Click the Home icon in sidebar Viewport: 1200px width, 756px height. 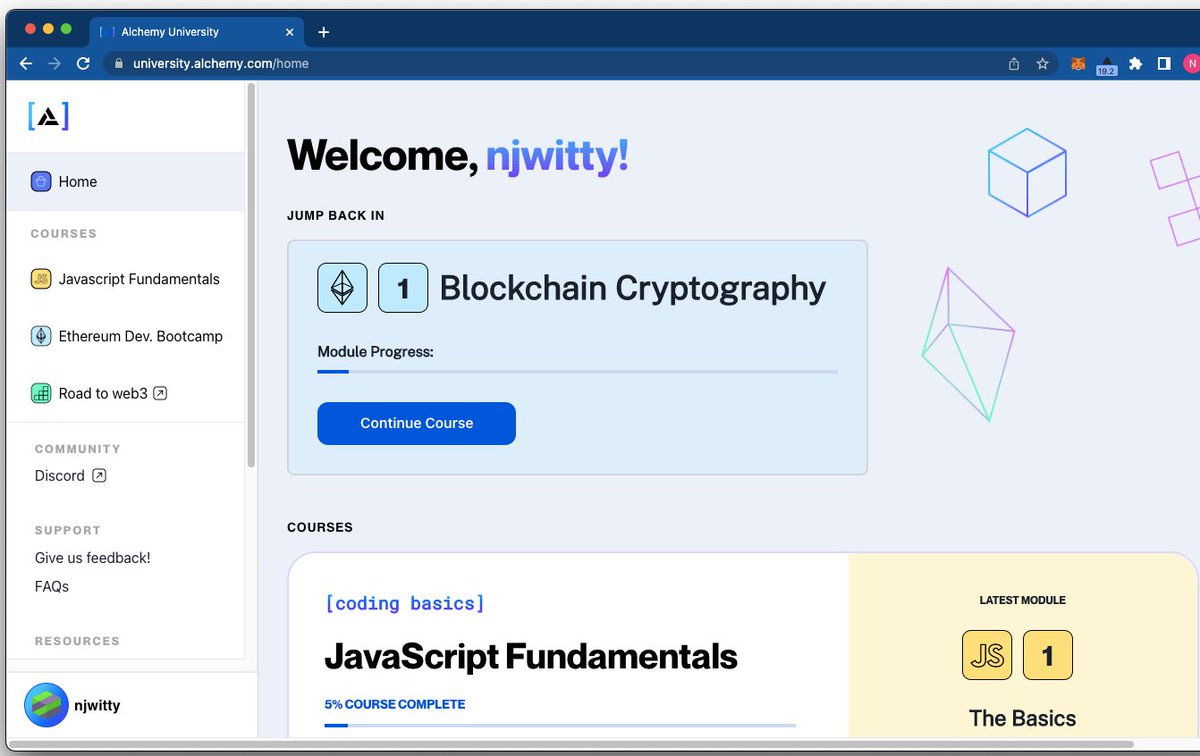41,181
